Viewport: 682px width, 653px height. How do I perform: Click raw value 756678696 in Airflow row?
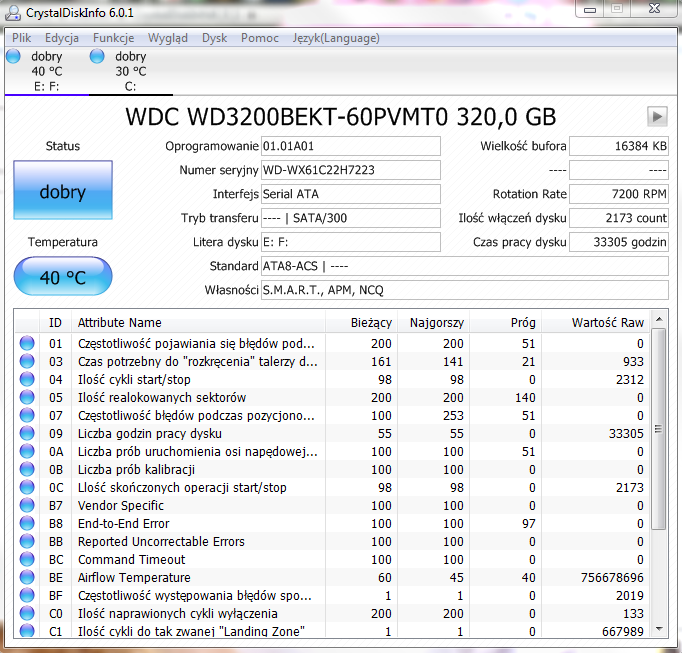point(612,577)
